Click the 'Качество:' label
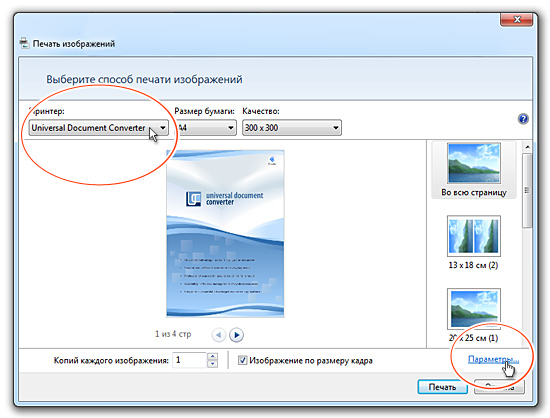Viewport: 550px width, 418px height. [261, 111]
